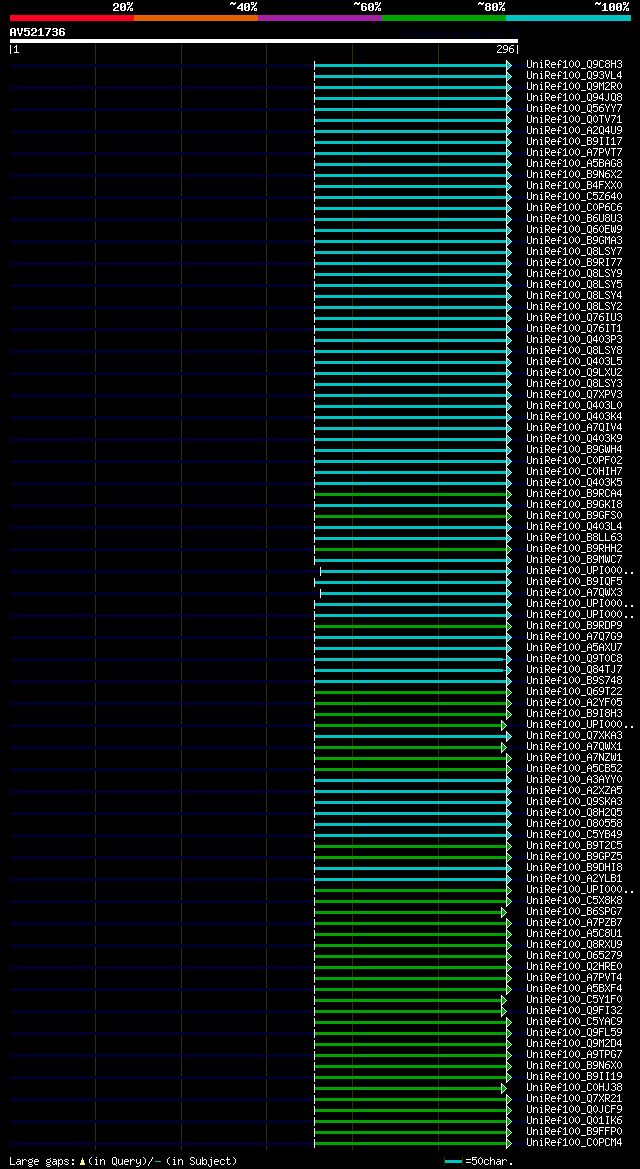Click the UniRef100_Q56YY7 entry

(574, 109)
